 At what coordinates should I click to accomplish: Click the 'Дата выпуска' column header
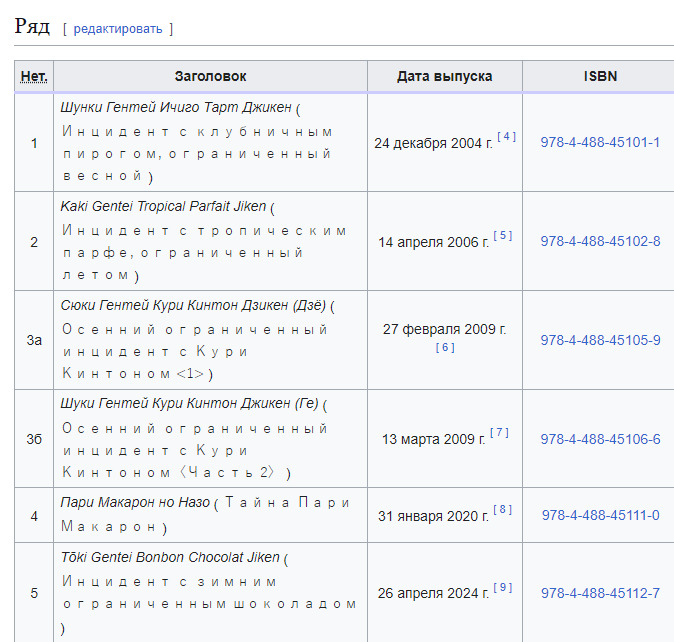(x=444, y=76)
